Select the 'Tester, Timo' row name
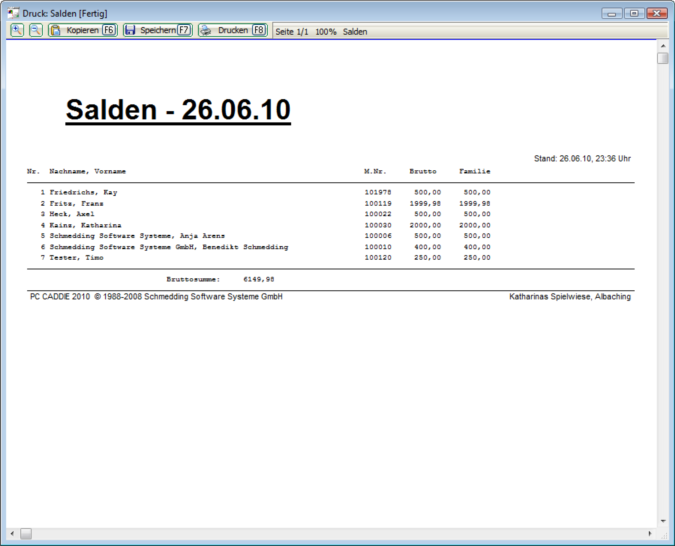This screenshot has width=675, height=546. point(76,257)
